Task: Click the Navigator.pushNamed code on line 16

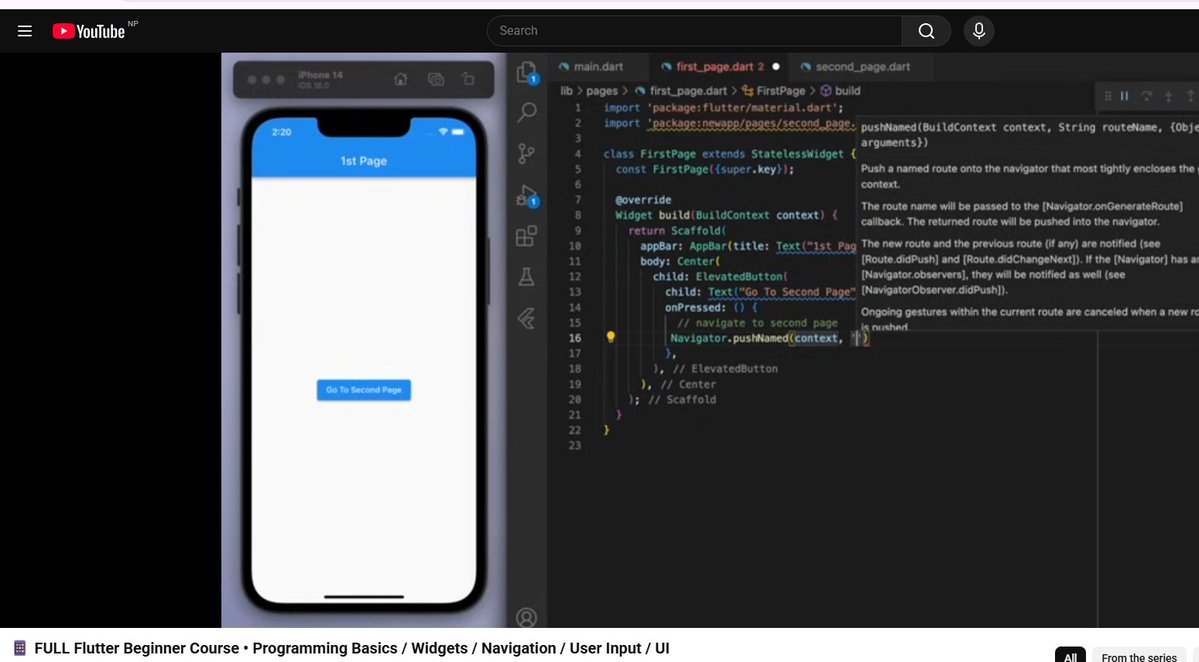Action: (729, 338)
